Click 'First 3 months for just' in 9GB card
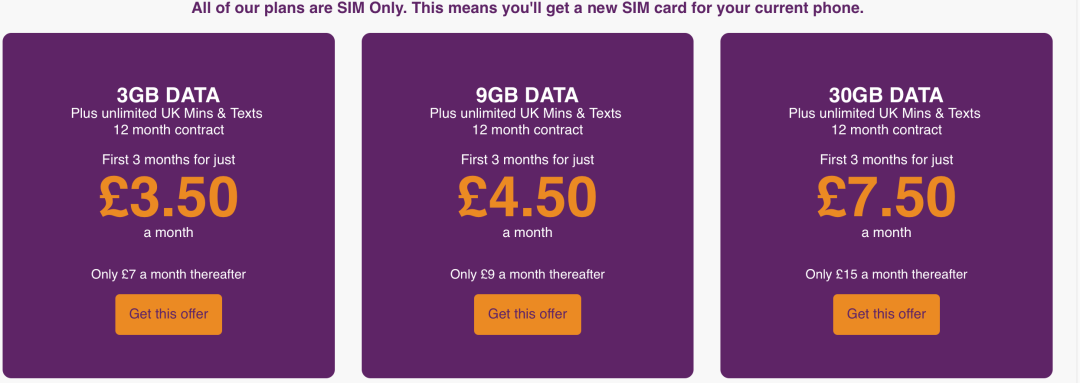This screenshot has width=1080, height=383. [528, 160]
